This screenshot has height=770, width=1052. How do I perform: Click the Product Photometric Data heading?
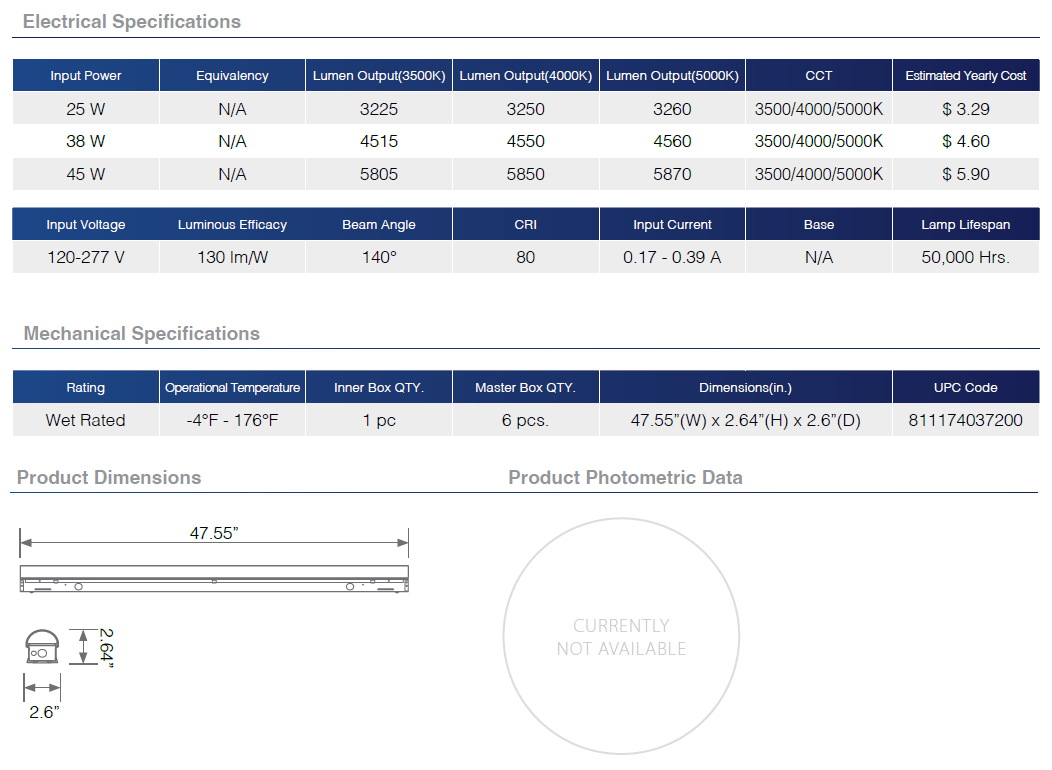pos(625,478)
